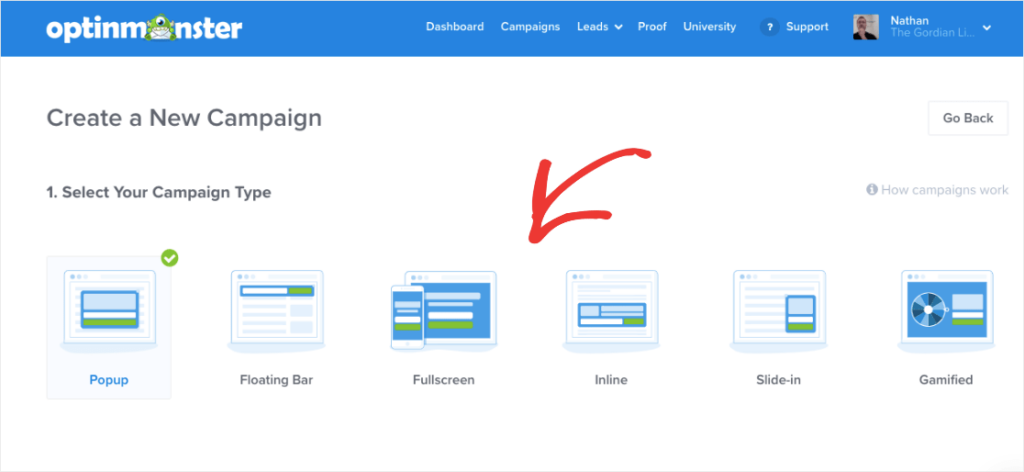1024x472 pixels.
Task: Click the green checkmark on Popup
Action: coord(170,258)
